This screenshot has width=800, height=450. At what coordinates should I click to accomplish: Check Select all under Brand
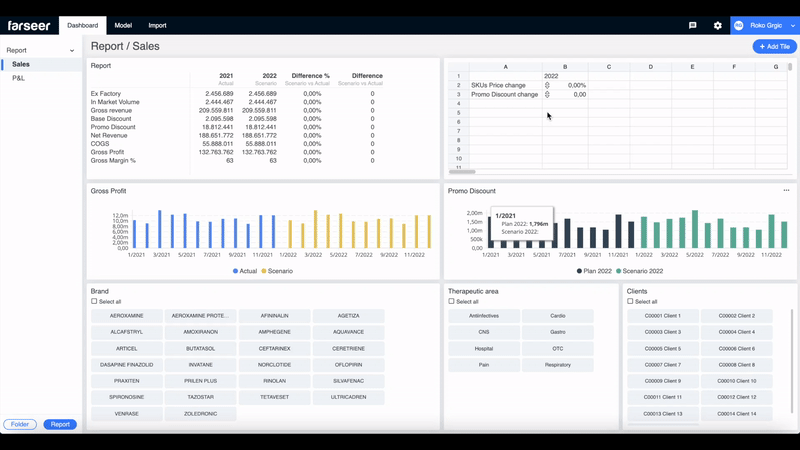(x=94, y=301)
